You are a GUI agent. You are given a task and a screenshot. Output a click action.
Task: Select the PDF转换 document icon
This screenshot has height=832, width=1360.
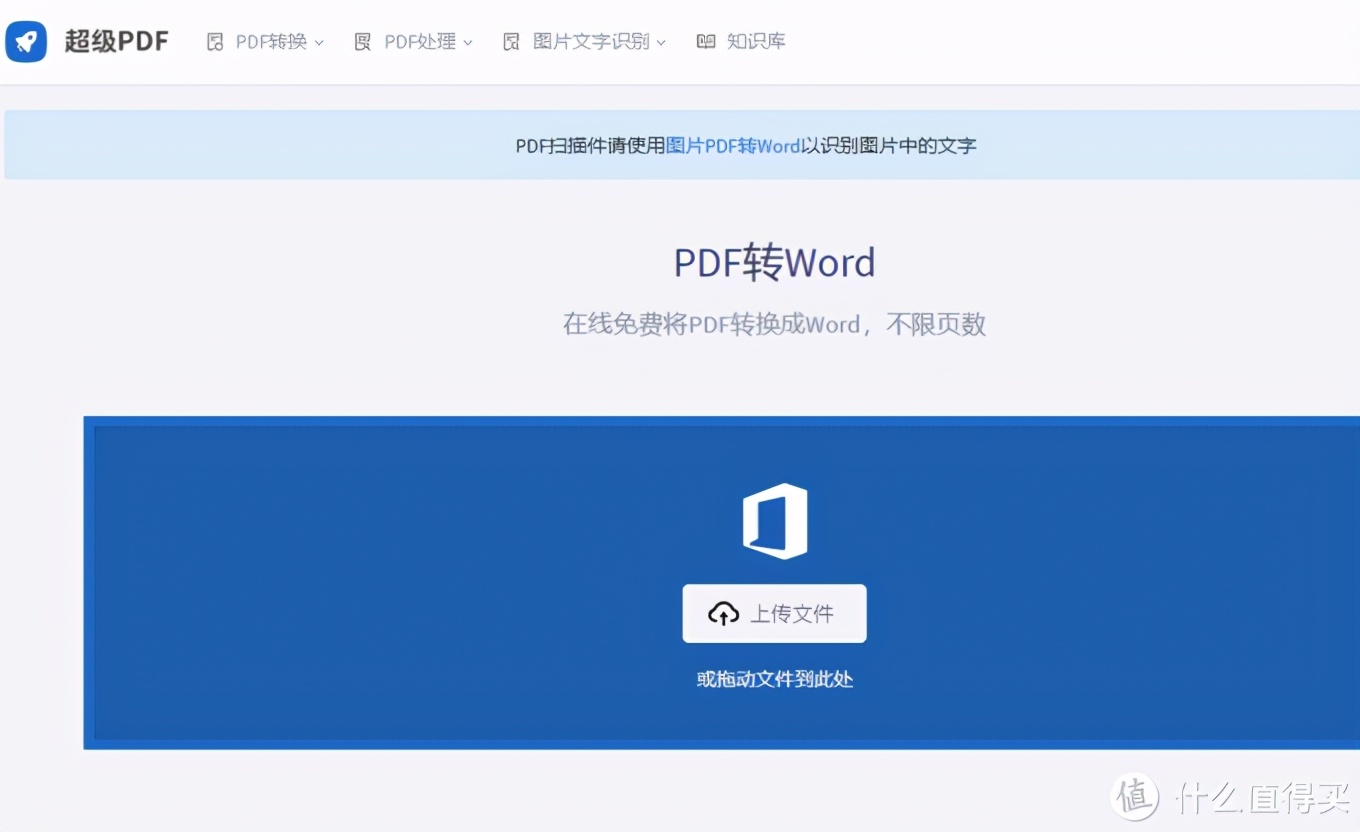tap(215, 41)
